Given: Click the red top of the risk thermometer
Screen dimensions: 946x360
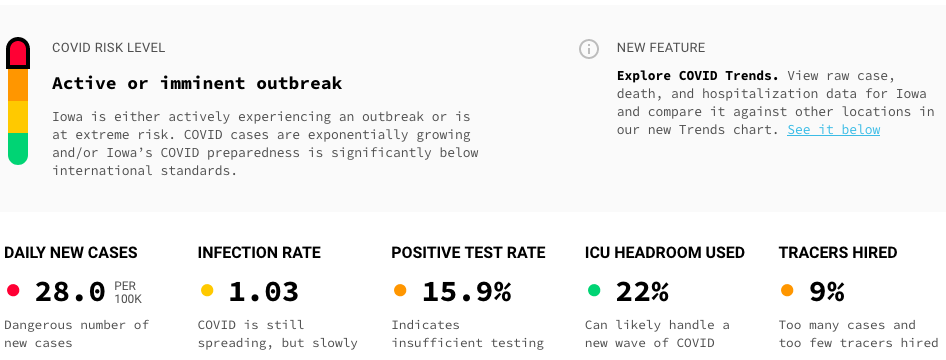Looking at the screenshot, I should pyautogui.click(x=18, y=53).
